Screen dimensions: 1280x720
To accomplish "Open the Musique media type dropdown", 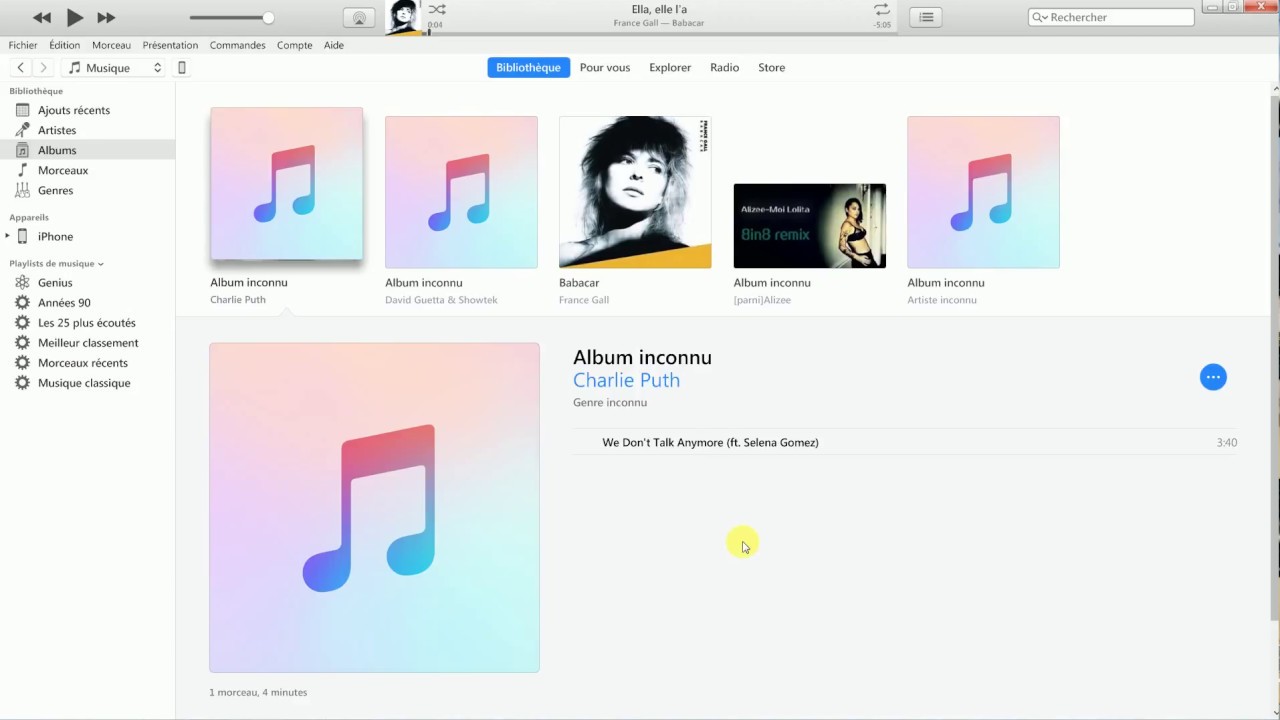I will [x=115, y=68].
